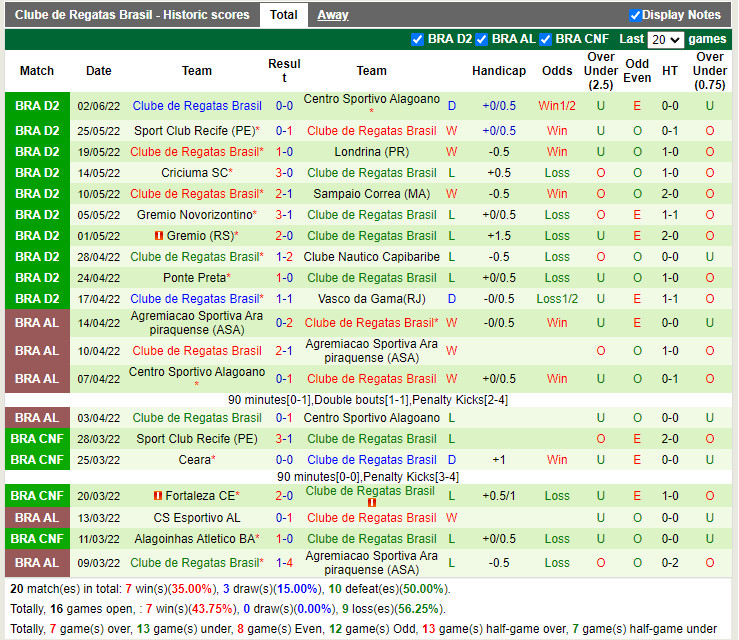
Task: Click the 1-4 score on 09/03/22 match
Action: tap(284, 563)
